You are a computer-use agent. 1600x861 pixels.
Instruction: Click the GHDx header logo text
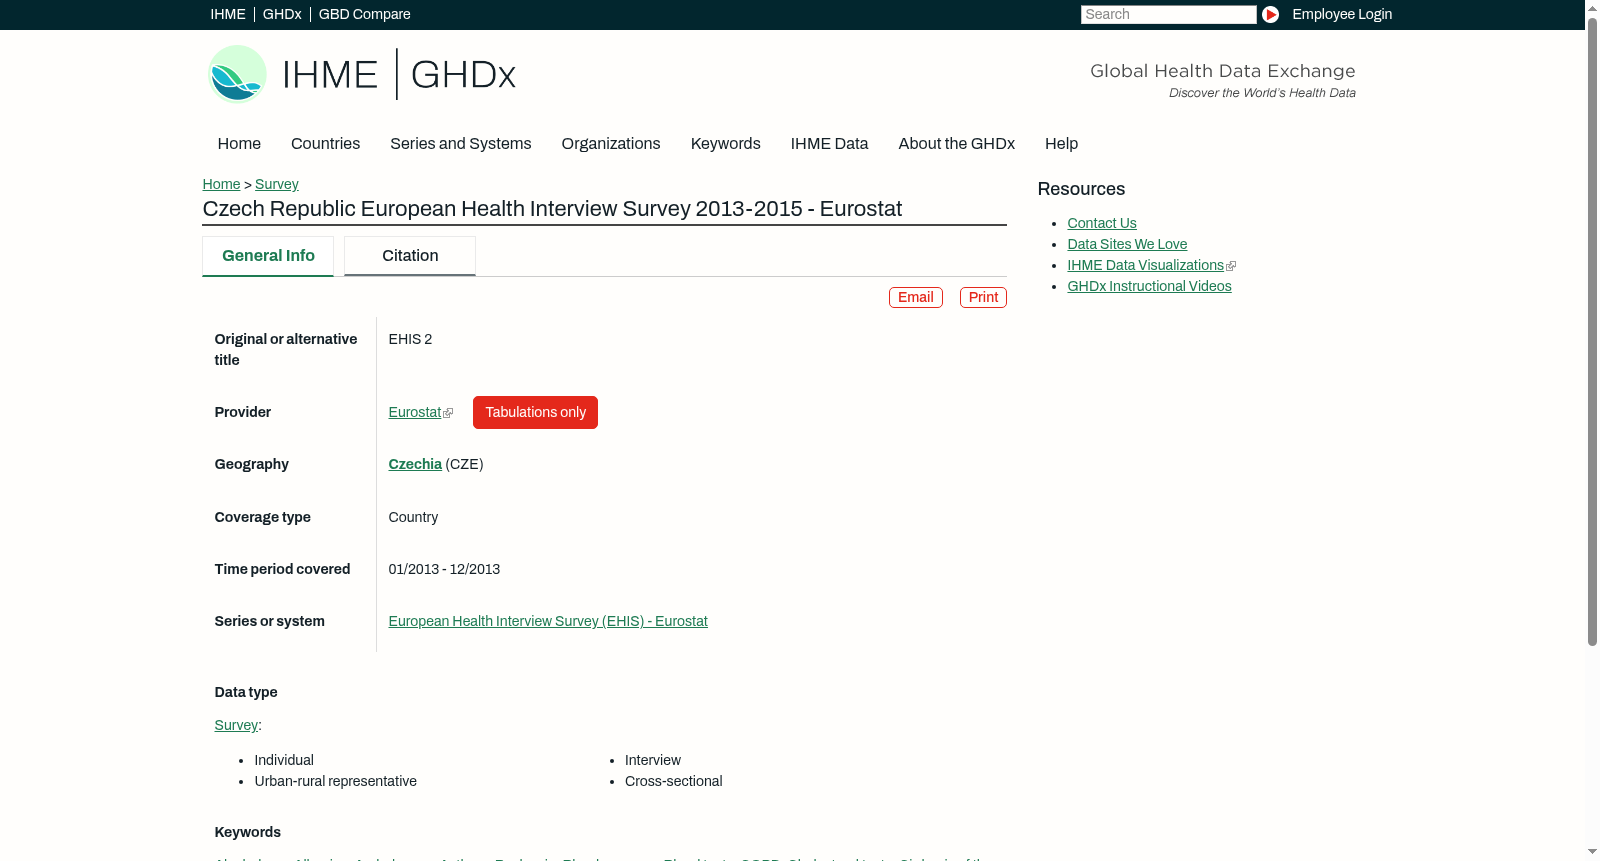(463, 75)
